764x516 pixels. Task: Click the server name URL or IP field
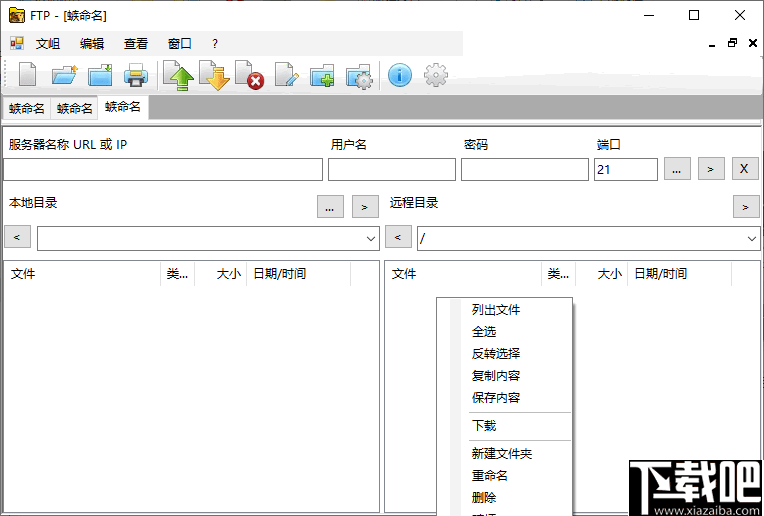163,170
